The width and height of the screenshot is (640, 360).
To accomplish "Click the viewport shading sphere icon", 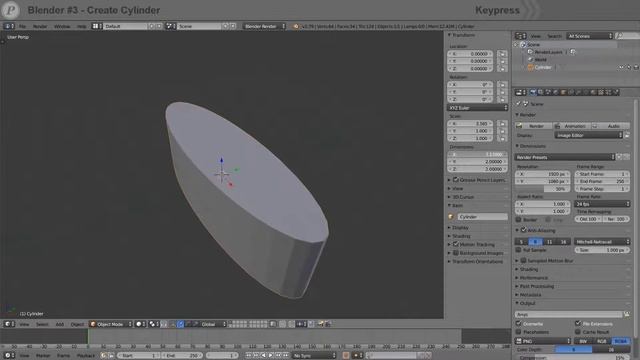I will click(140, 324).
